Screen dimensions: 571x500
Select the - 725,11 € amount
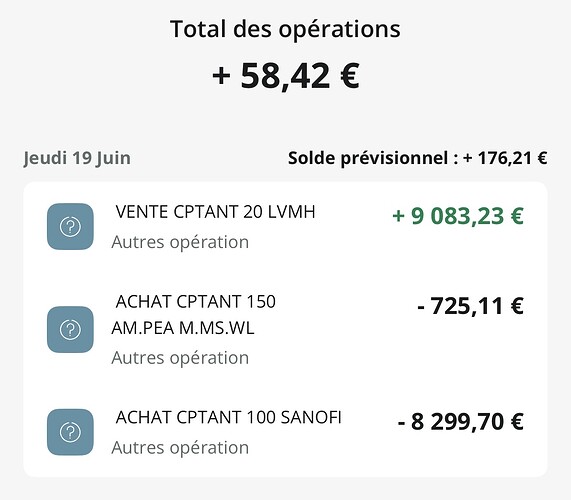pos(470,306)
